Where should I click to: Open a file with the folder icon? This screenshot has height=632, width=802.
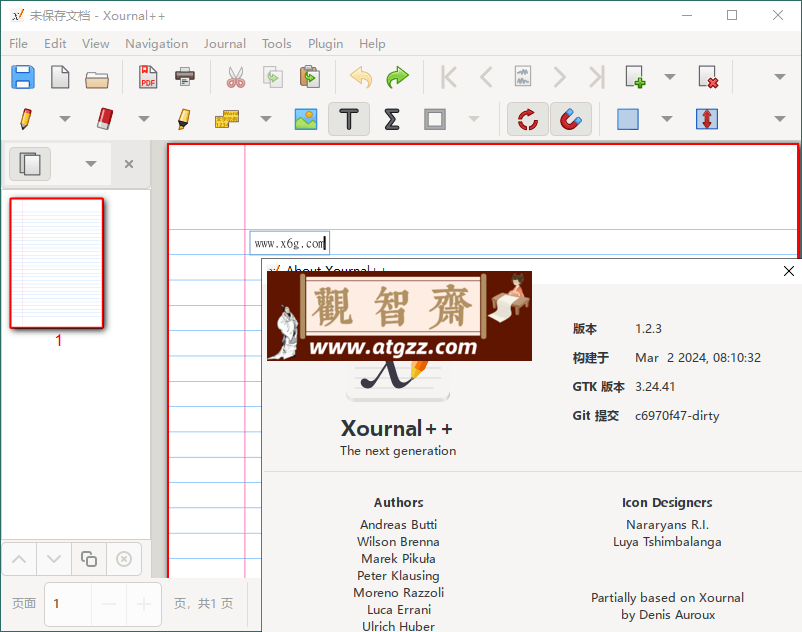click(x=97, y=79)
